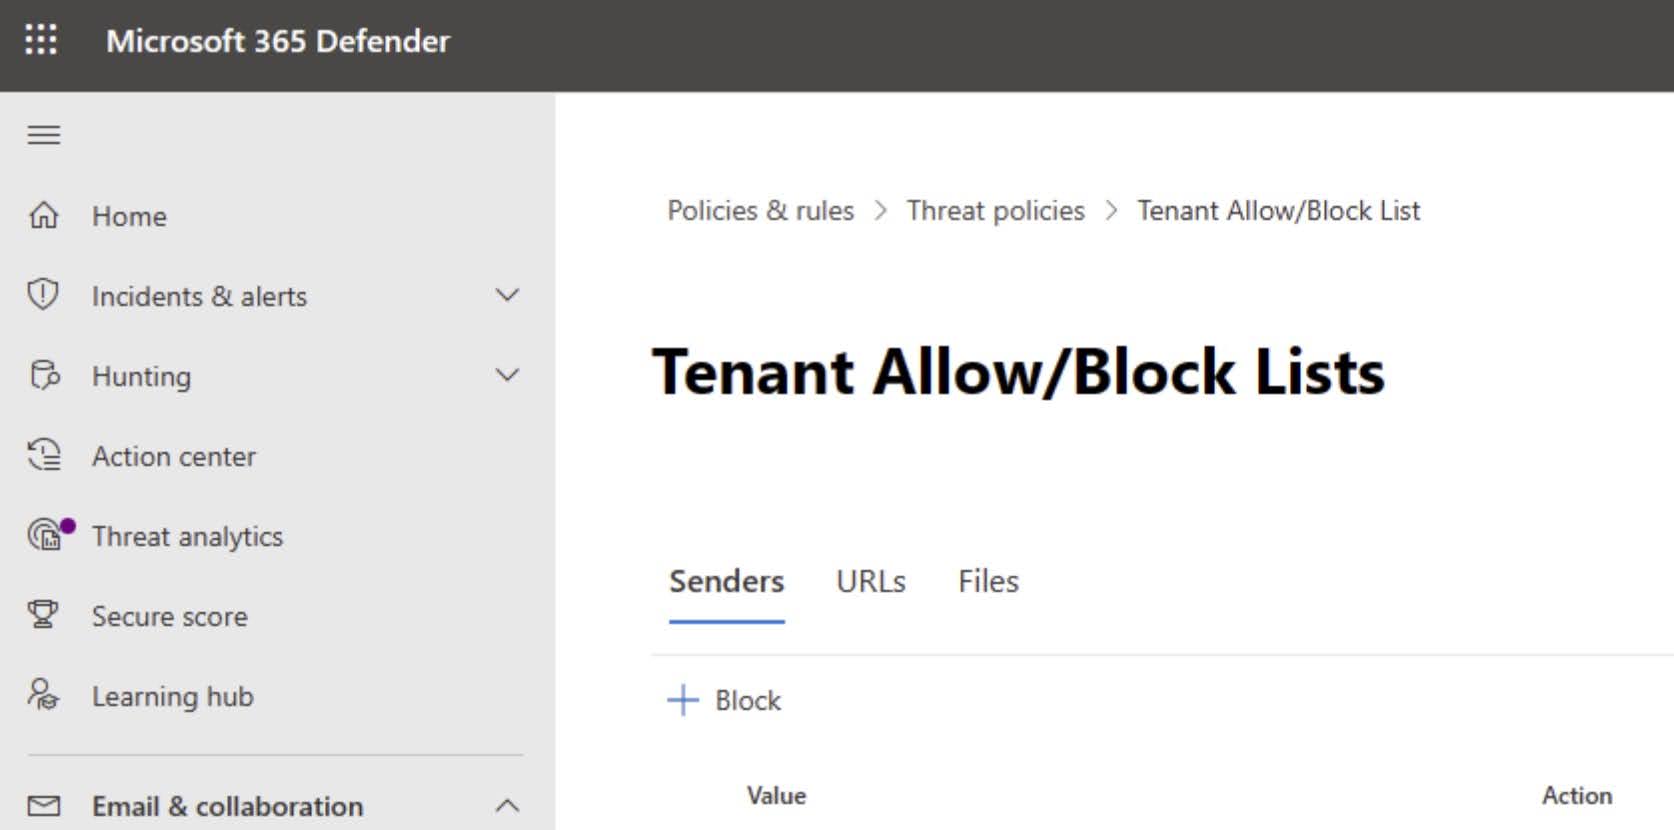Click the Tenant Allow/Block List breadcrumb
The width and height of the screenshot is (1674, 830).
click(1279, 211)
